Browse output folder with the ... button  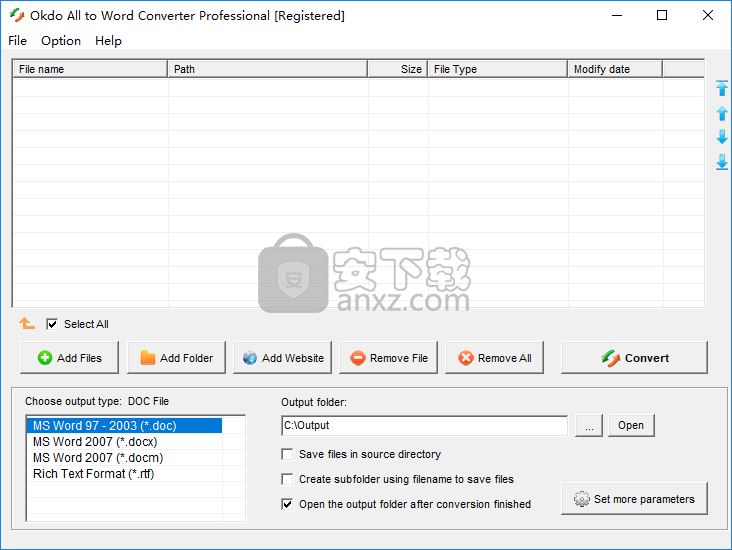(x=589, y=425)
